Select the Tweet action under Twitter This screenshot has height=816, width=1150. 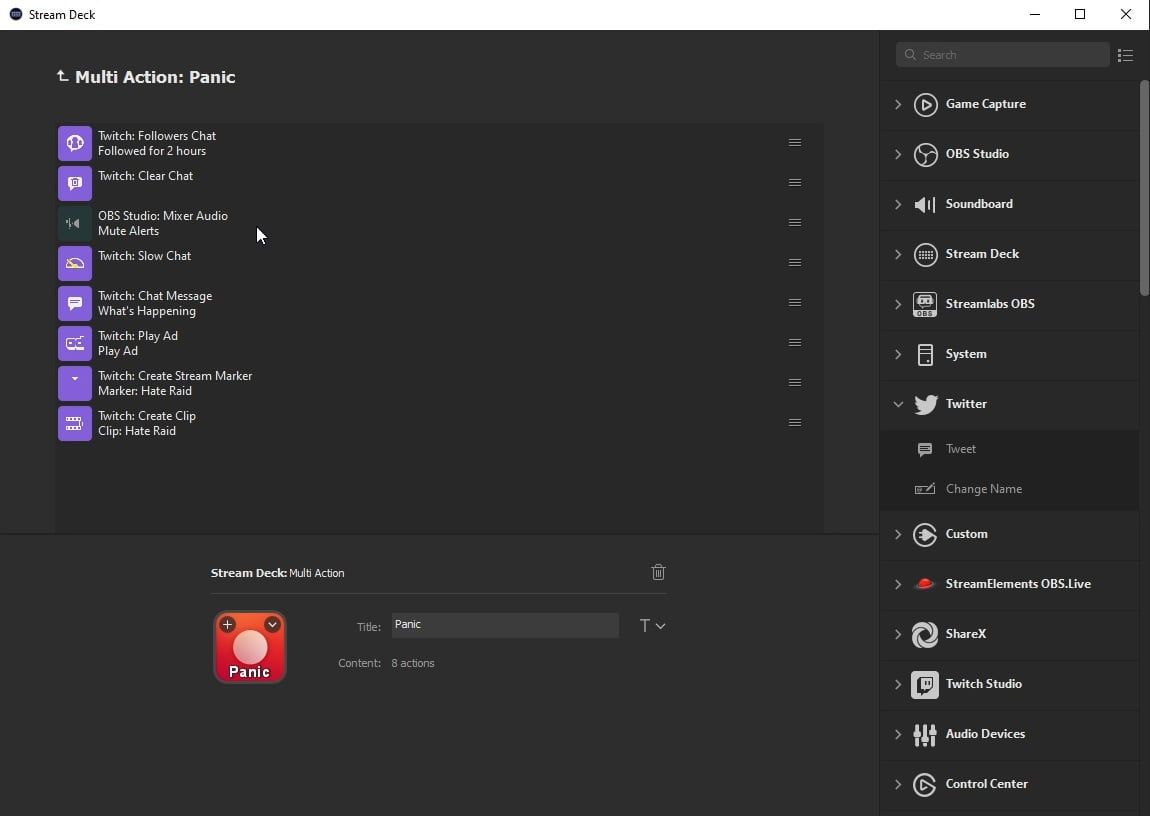pos(960,449)
